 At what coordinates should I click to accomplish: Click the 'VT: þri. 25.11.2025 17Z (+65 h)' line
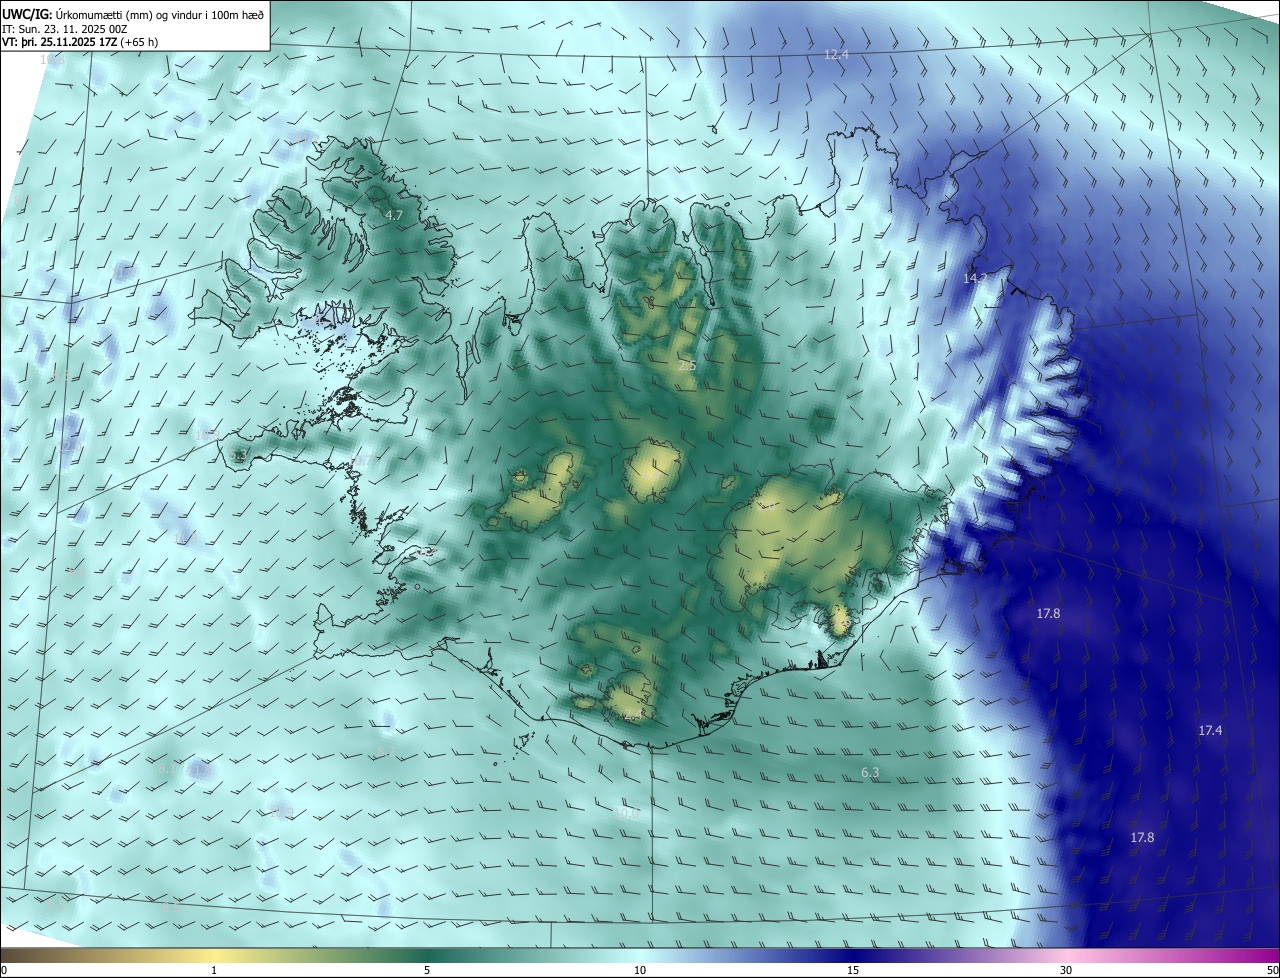[80, 42]
